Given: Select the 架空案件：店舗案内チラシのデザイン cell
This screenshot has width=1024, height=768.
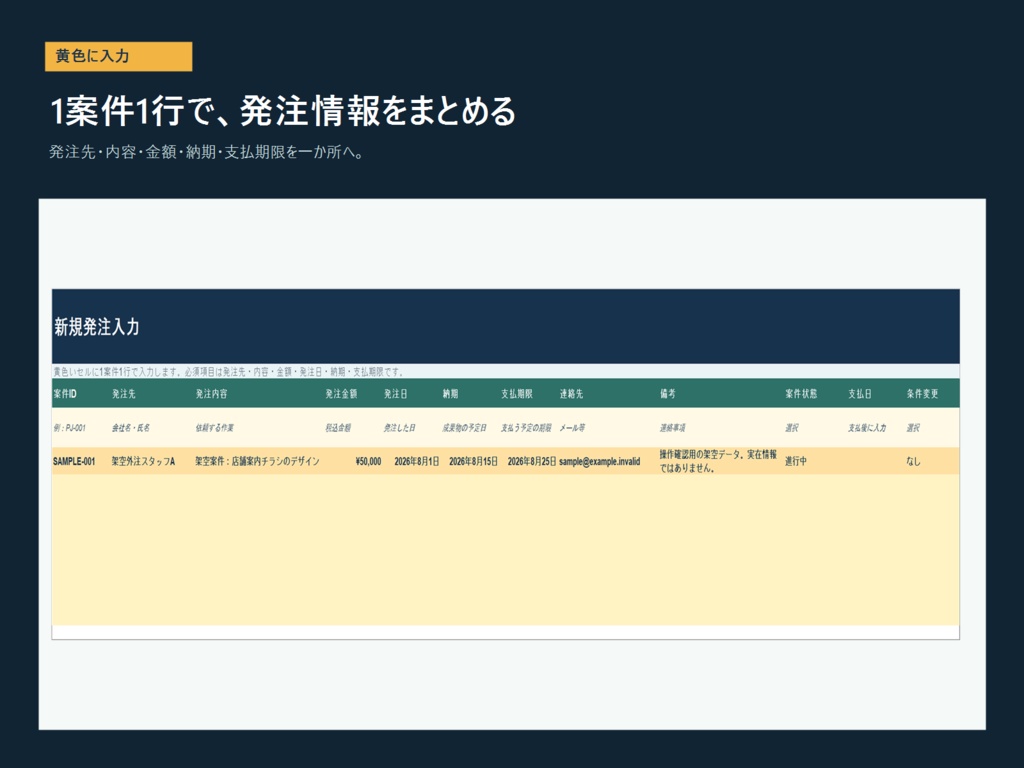Looking at the screenshot, I should [257, 461].
